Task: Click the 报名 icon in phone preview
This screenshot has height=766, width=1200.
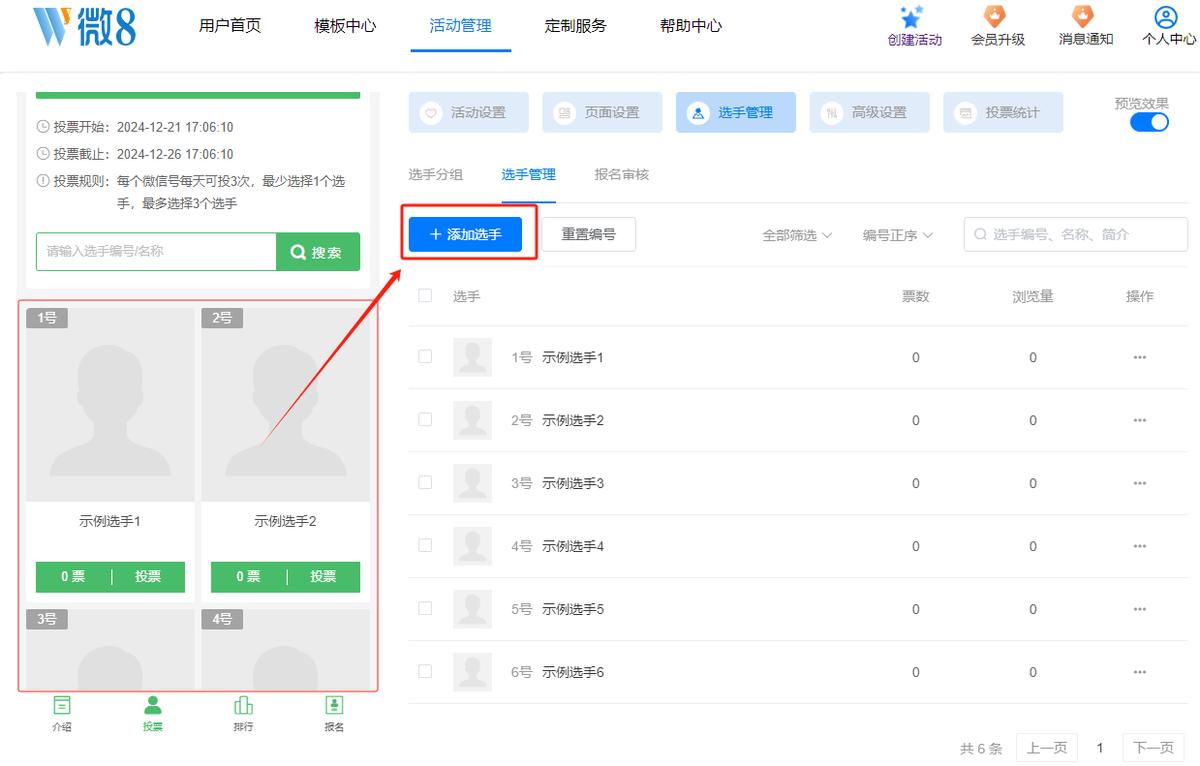Action: [334, 705]
